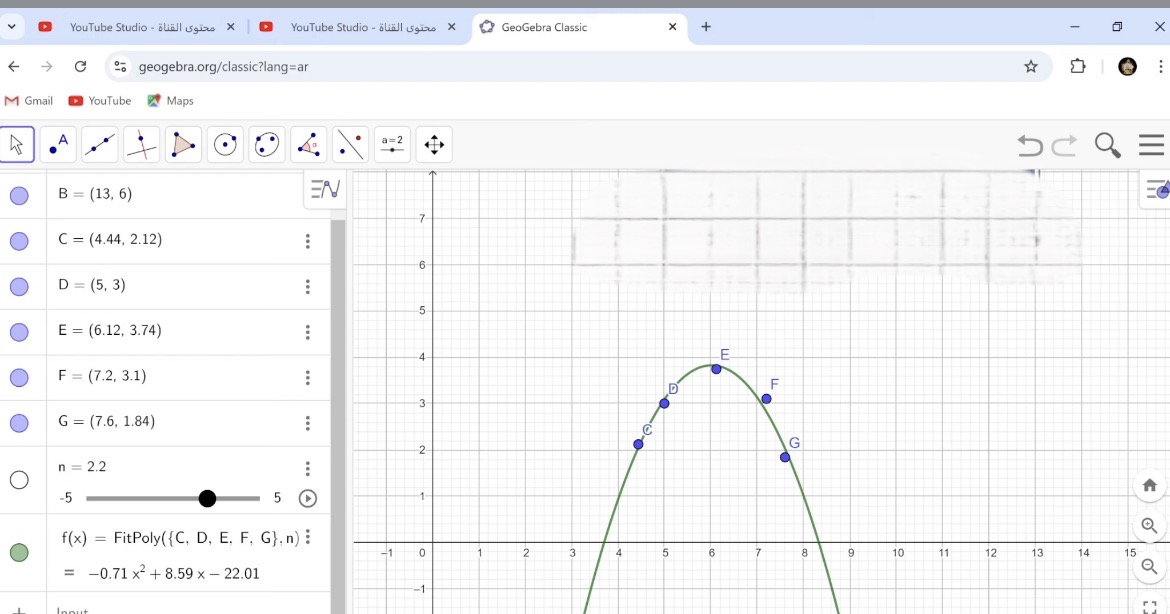
Task: Toggle visibility of point C
Action: tap(19, 241)
